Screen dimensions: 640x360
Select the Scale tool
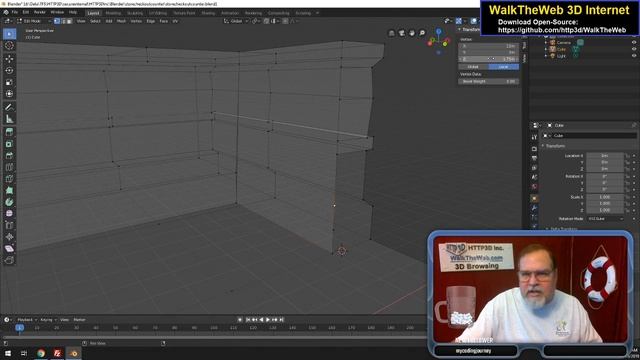point(9,82)
